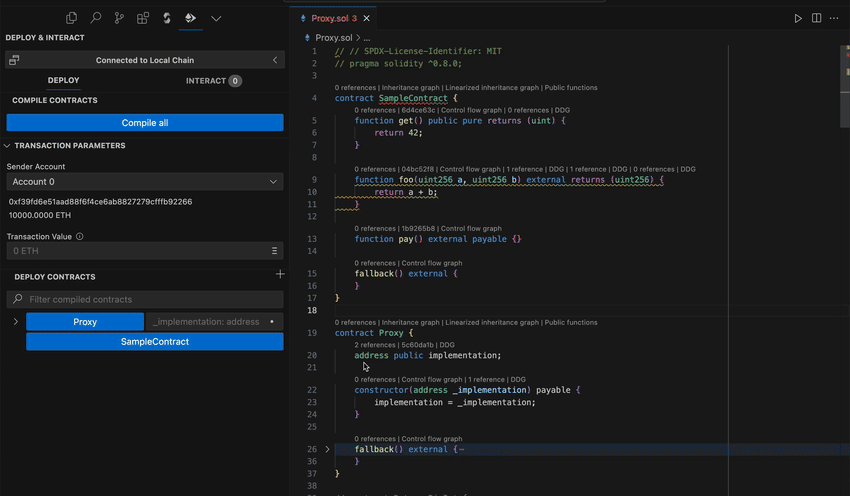This screenshot has height=496, width=850.
Task: Open the Source Control icon
Action: pos(120,18)
